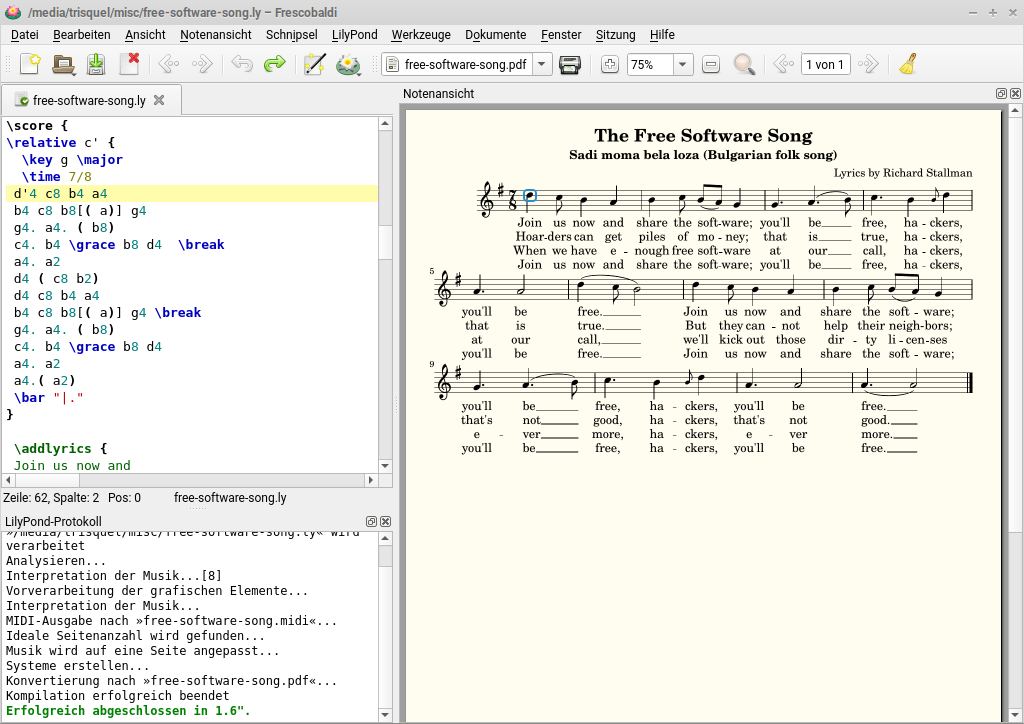Create a new document with the toolbar icon
The image size is (1024, 724).
[x=30, y=64]
